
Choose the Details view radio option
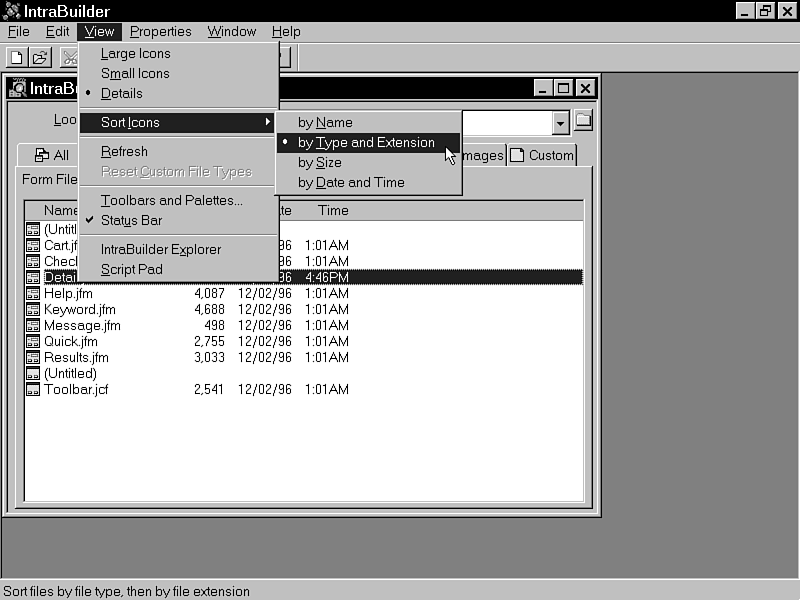(121, 93)
